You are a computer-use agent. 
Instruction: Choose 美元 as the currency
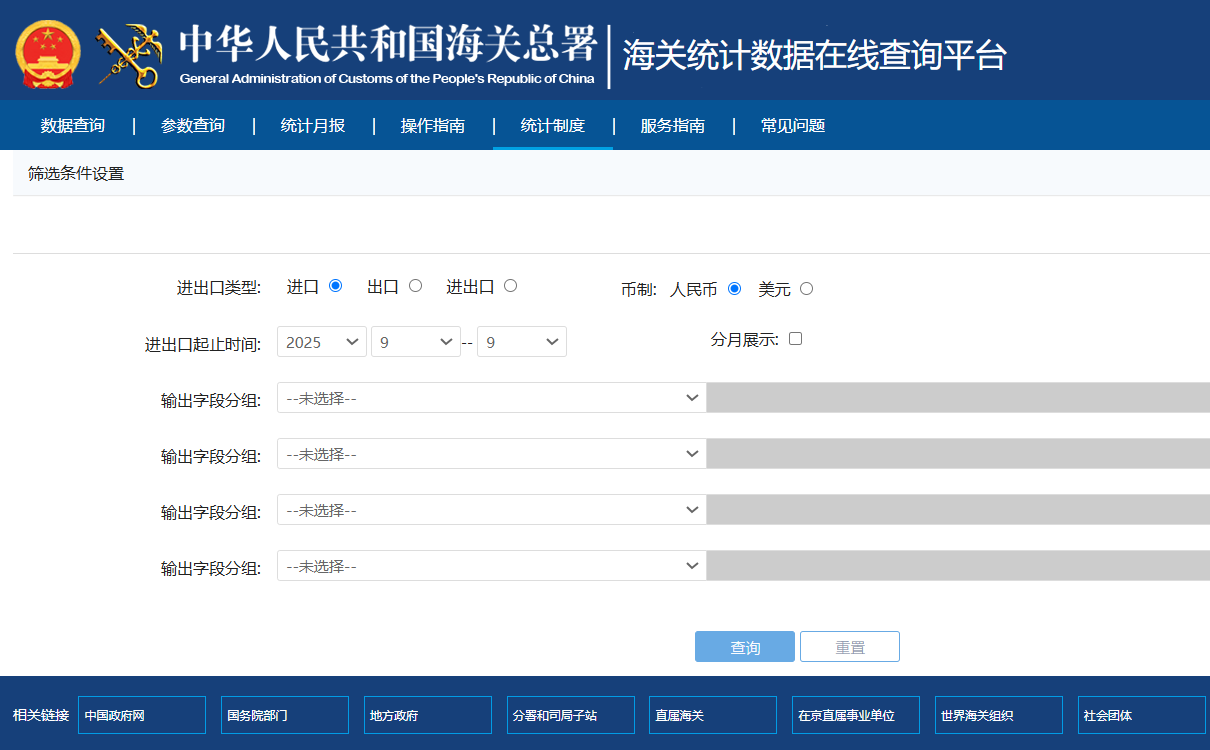(806, 289)
